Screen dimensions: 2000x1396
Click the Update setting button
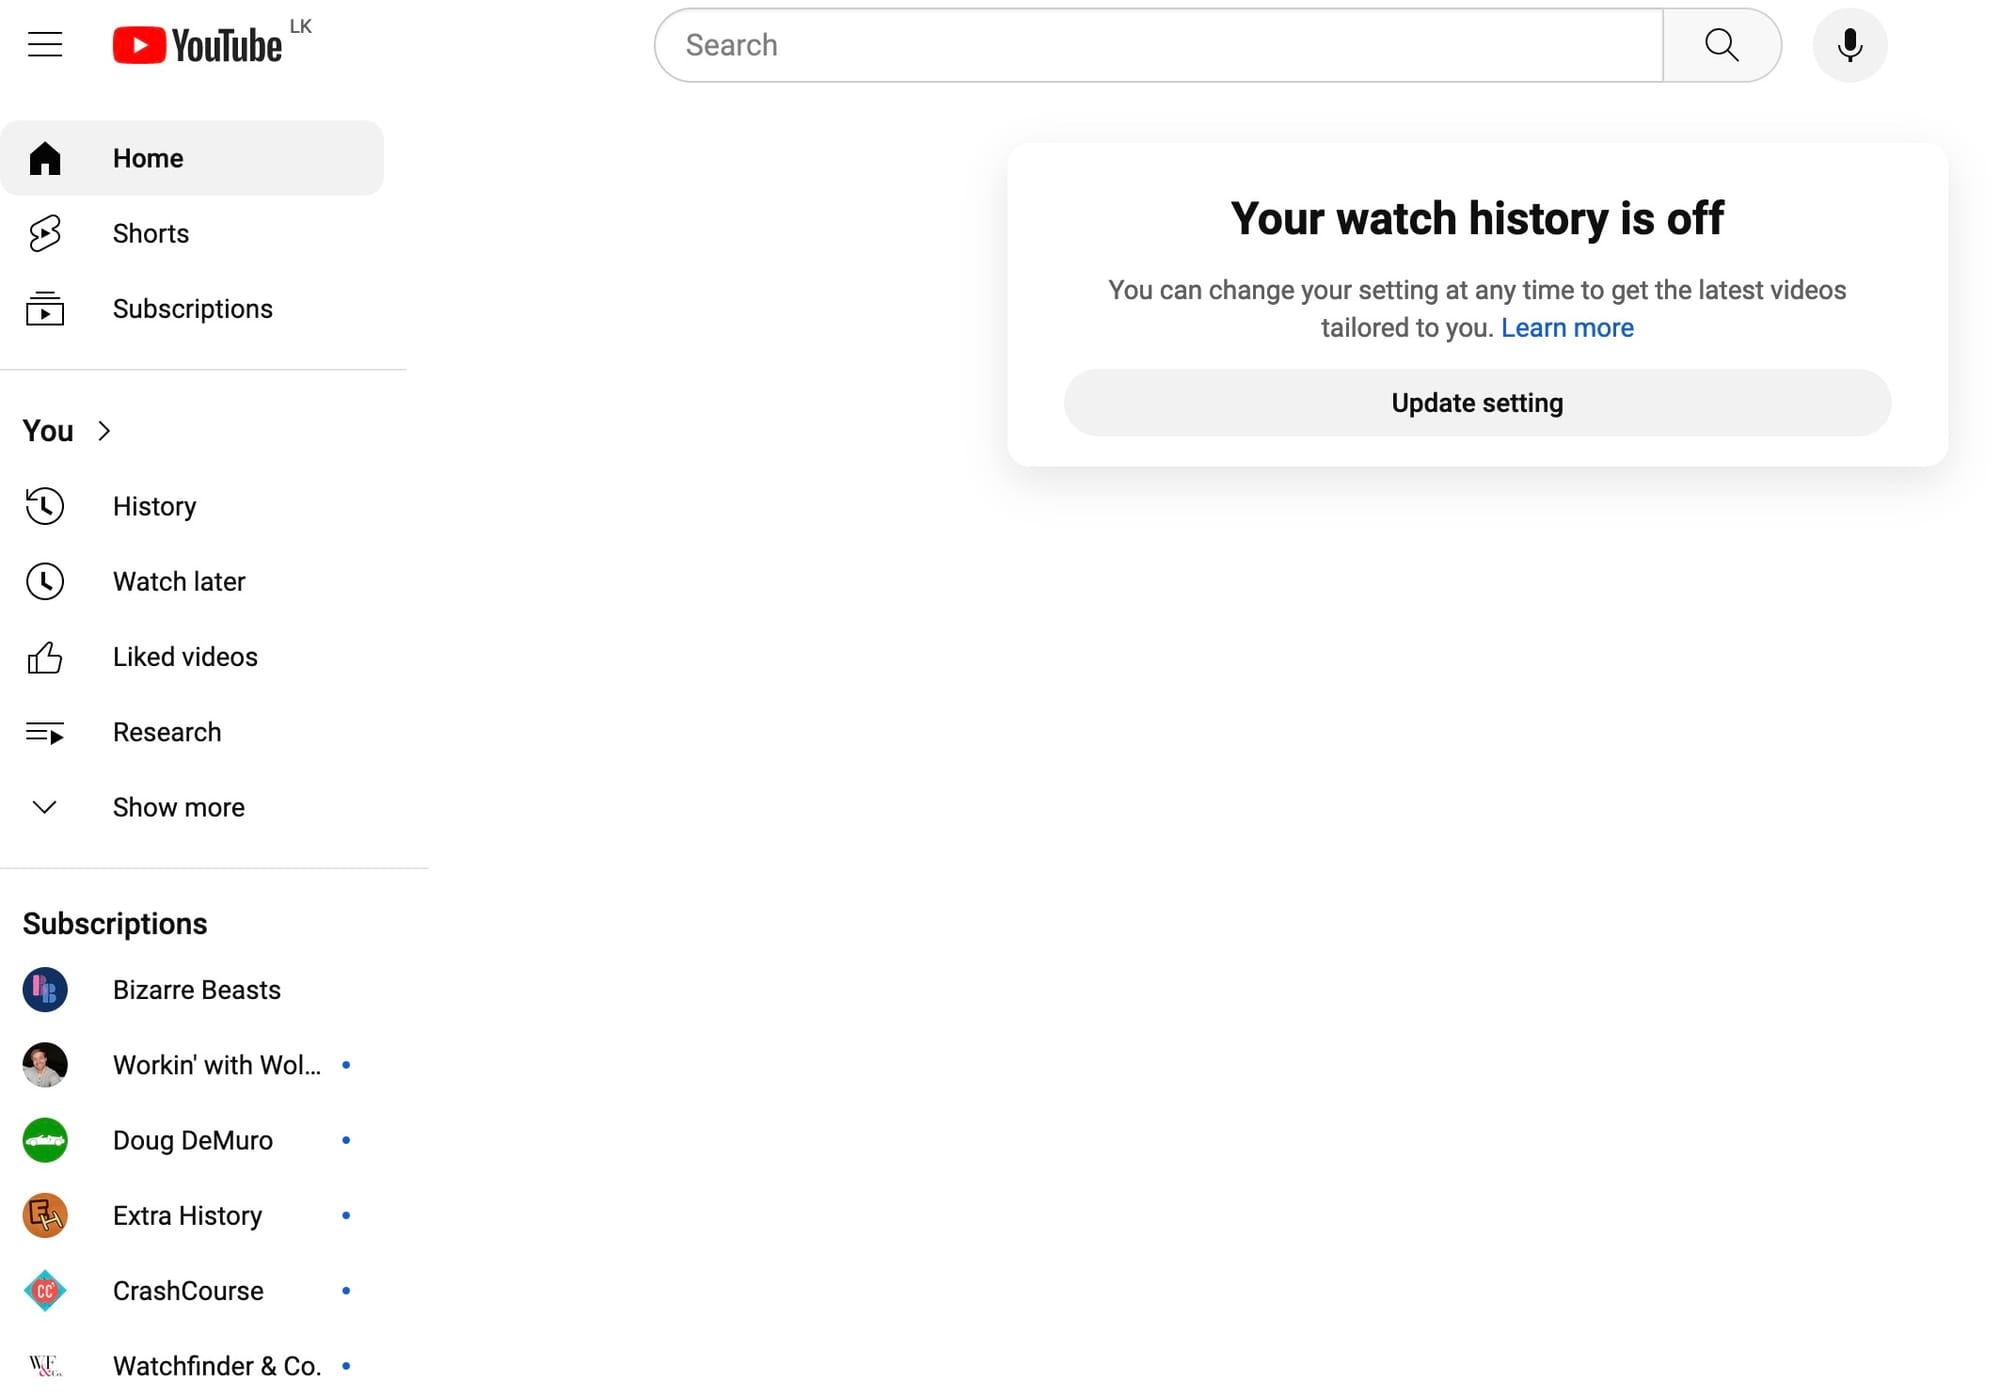[1476, 403]
